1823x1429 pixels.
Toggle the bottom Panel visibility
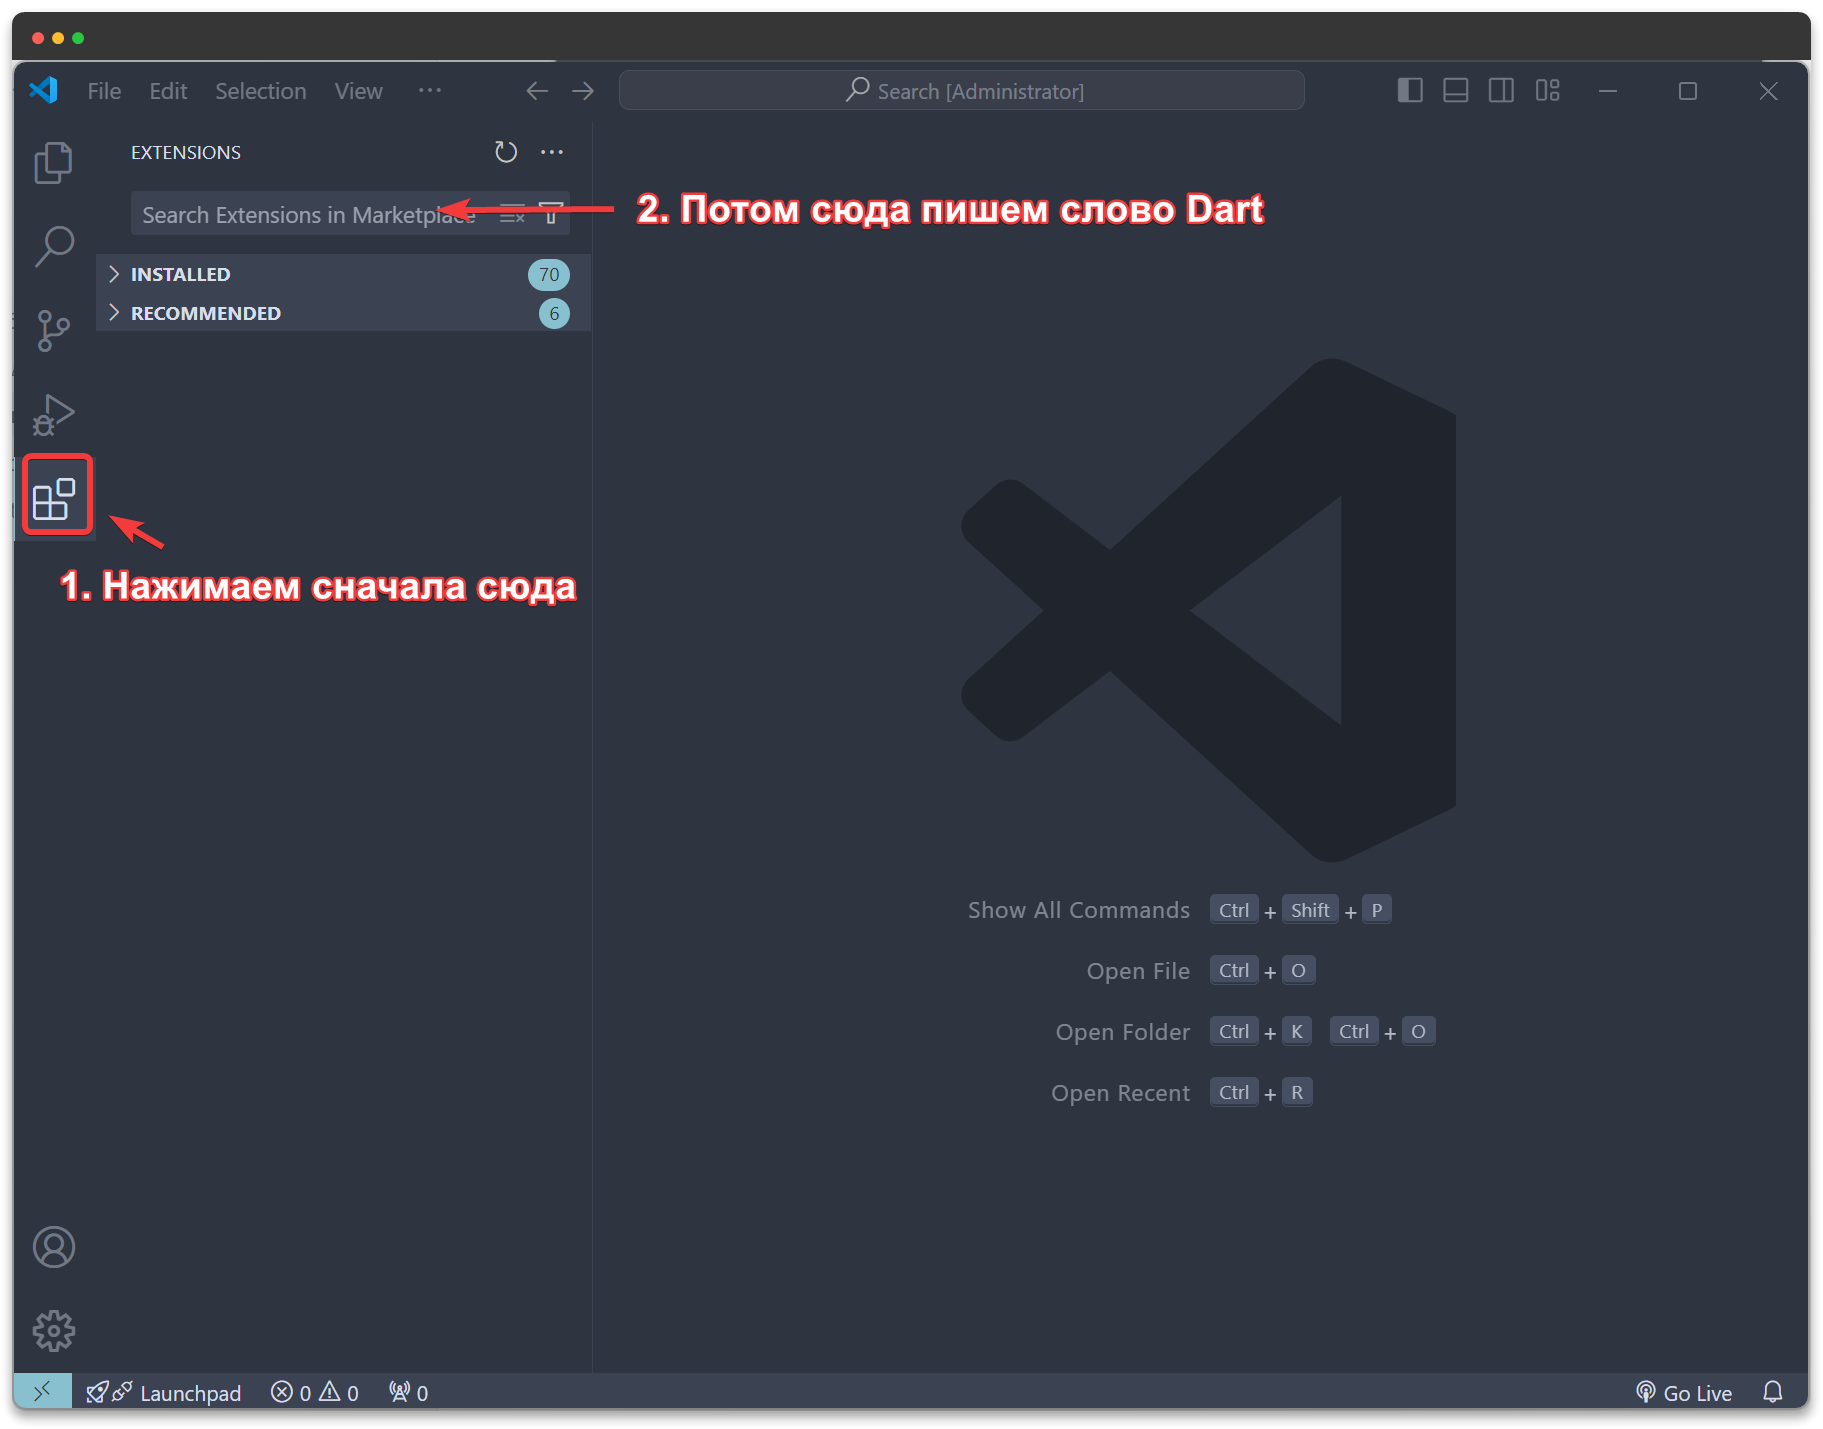tap(1455, 90)
